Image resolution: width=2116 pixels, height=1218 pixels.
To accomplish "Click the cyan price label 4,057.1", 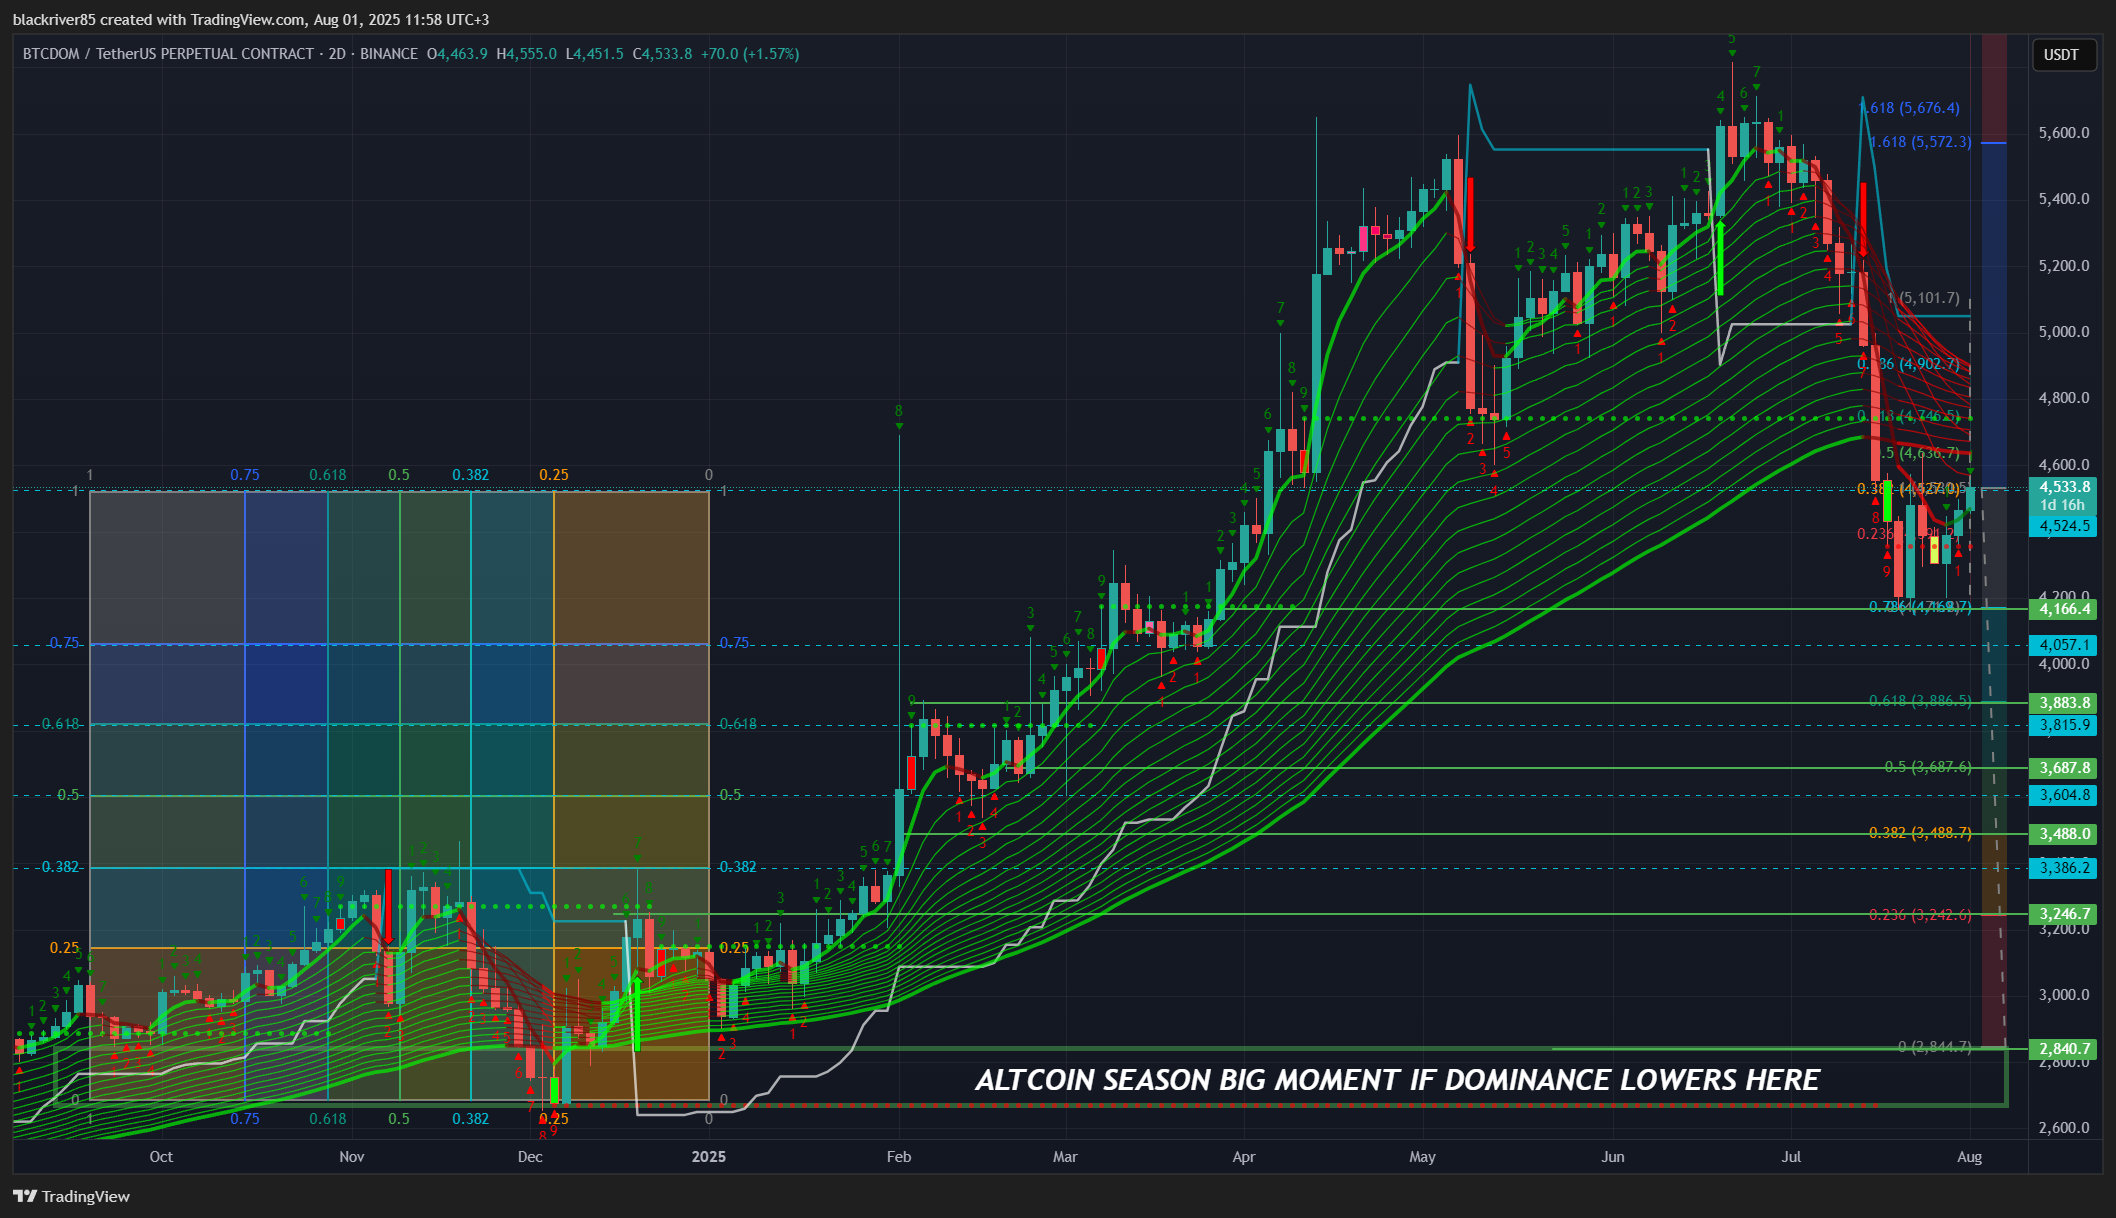I will click(2062, 645).
